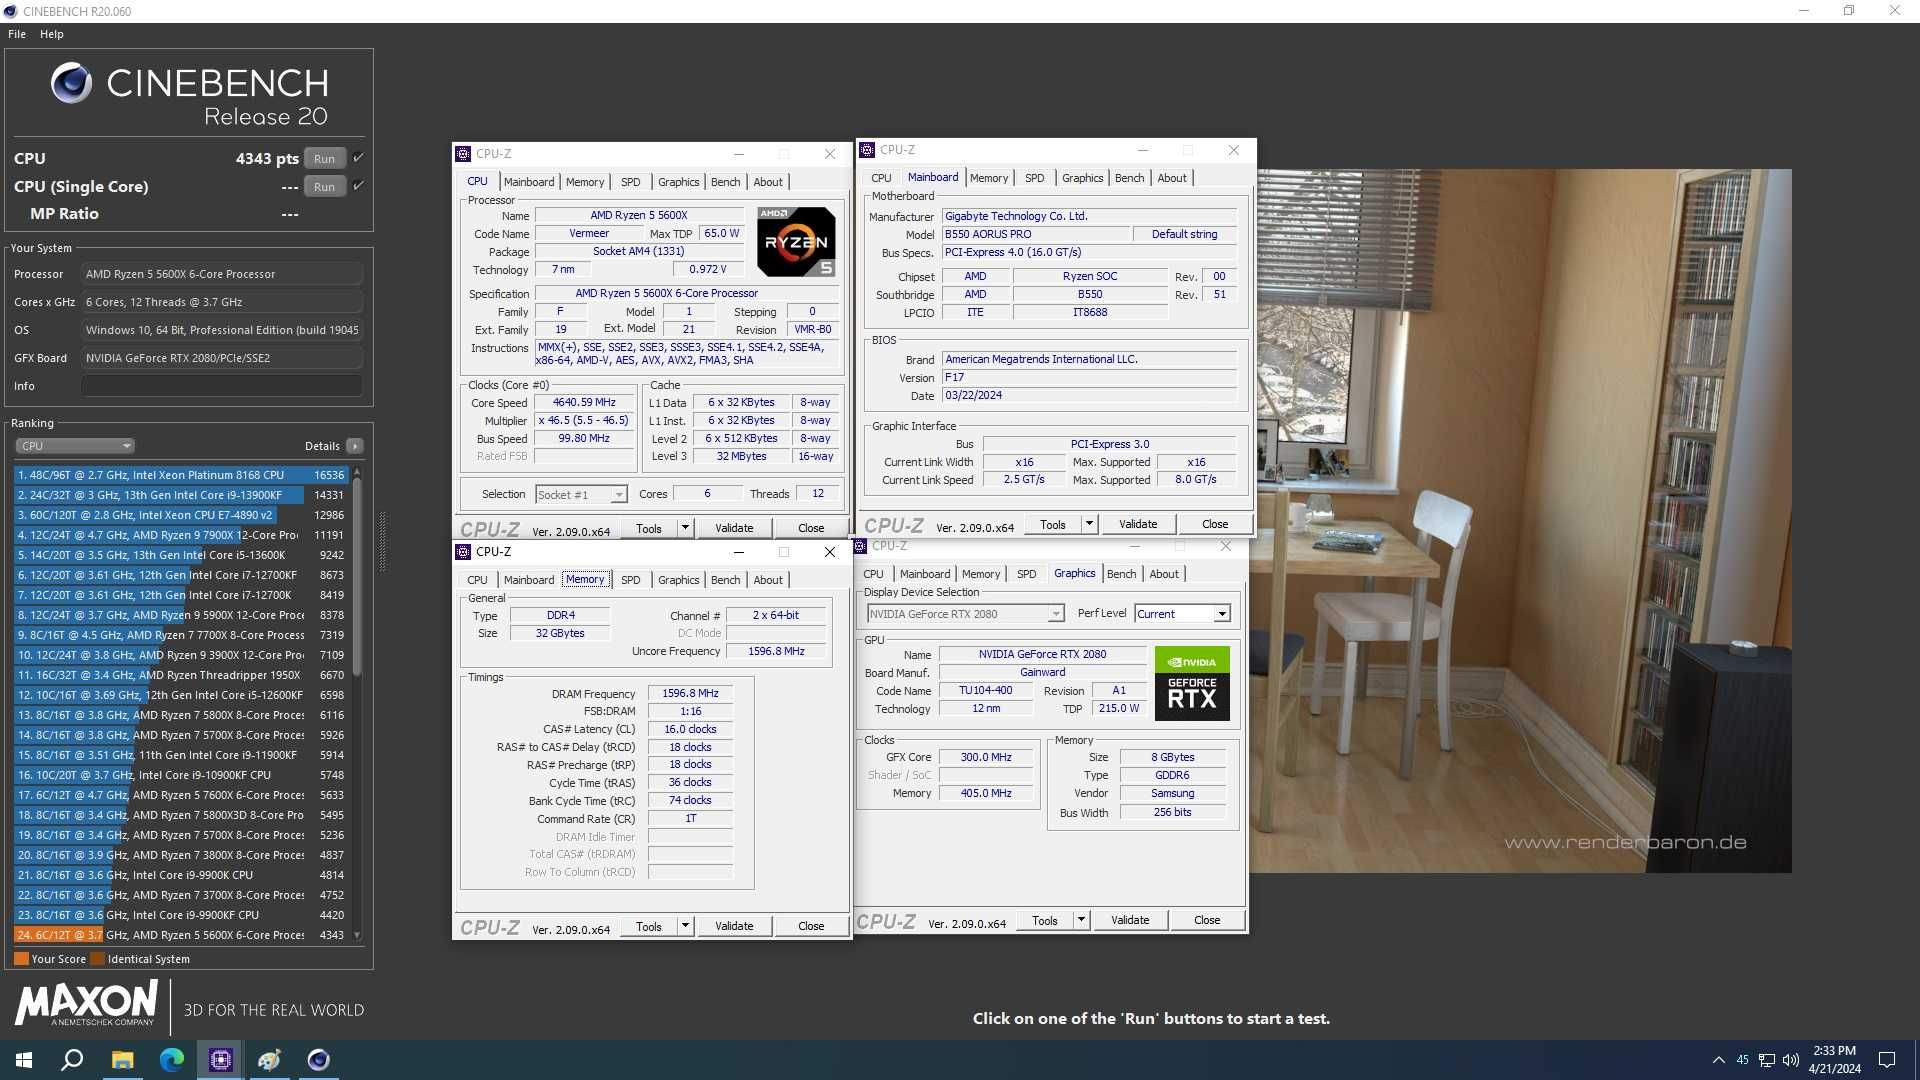Image resolution: width=1920 pixels, height=1080 pixels.
Task: Switch to Graphics tab in CPU window
Action: tap(678, 182)
